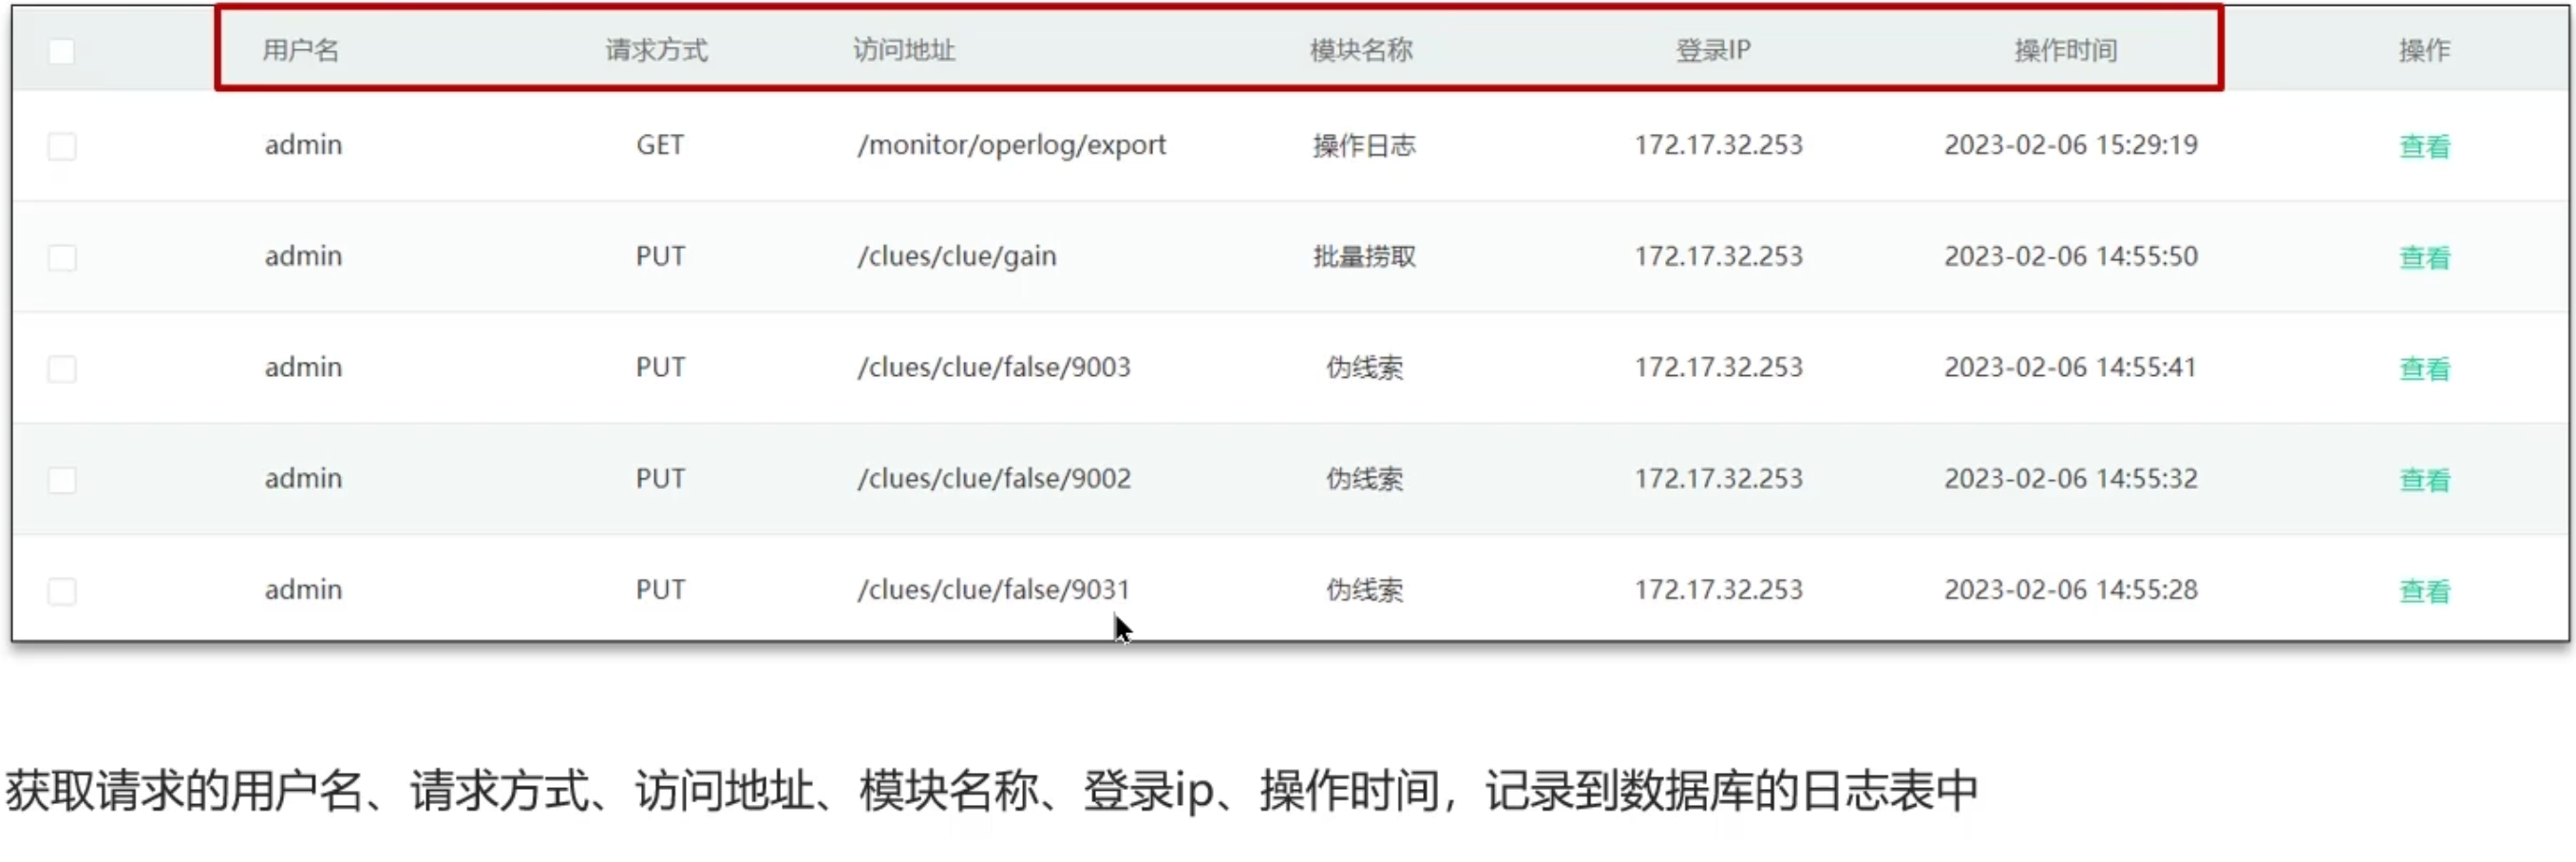2576x862 pixels.
Task: Click the 批量捞取 module name cell
Action: [1364, 257]
